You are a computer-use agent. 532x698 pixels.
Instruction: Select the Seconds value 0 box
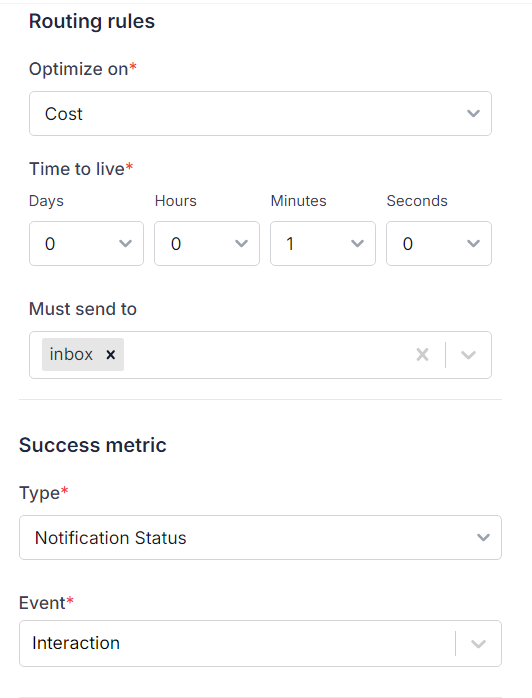(x=439, y=243)
